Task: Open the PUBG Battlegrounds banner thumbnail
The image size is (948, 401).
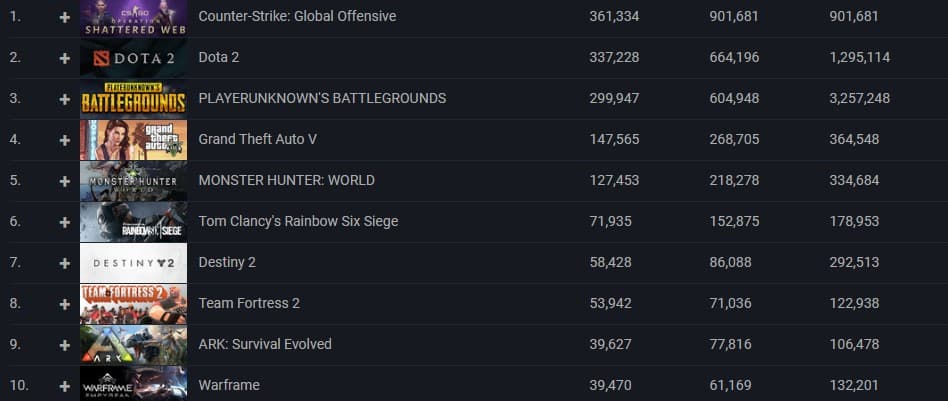Action: (x=133, y=99)
